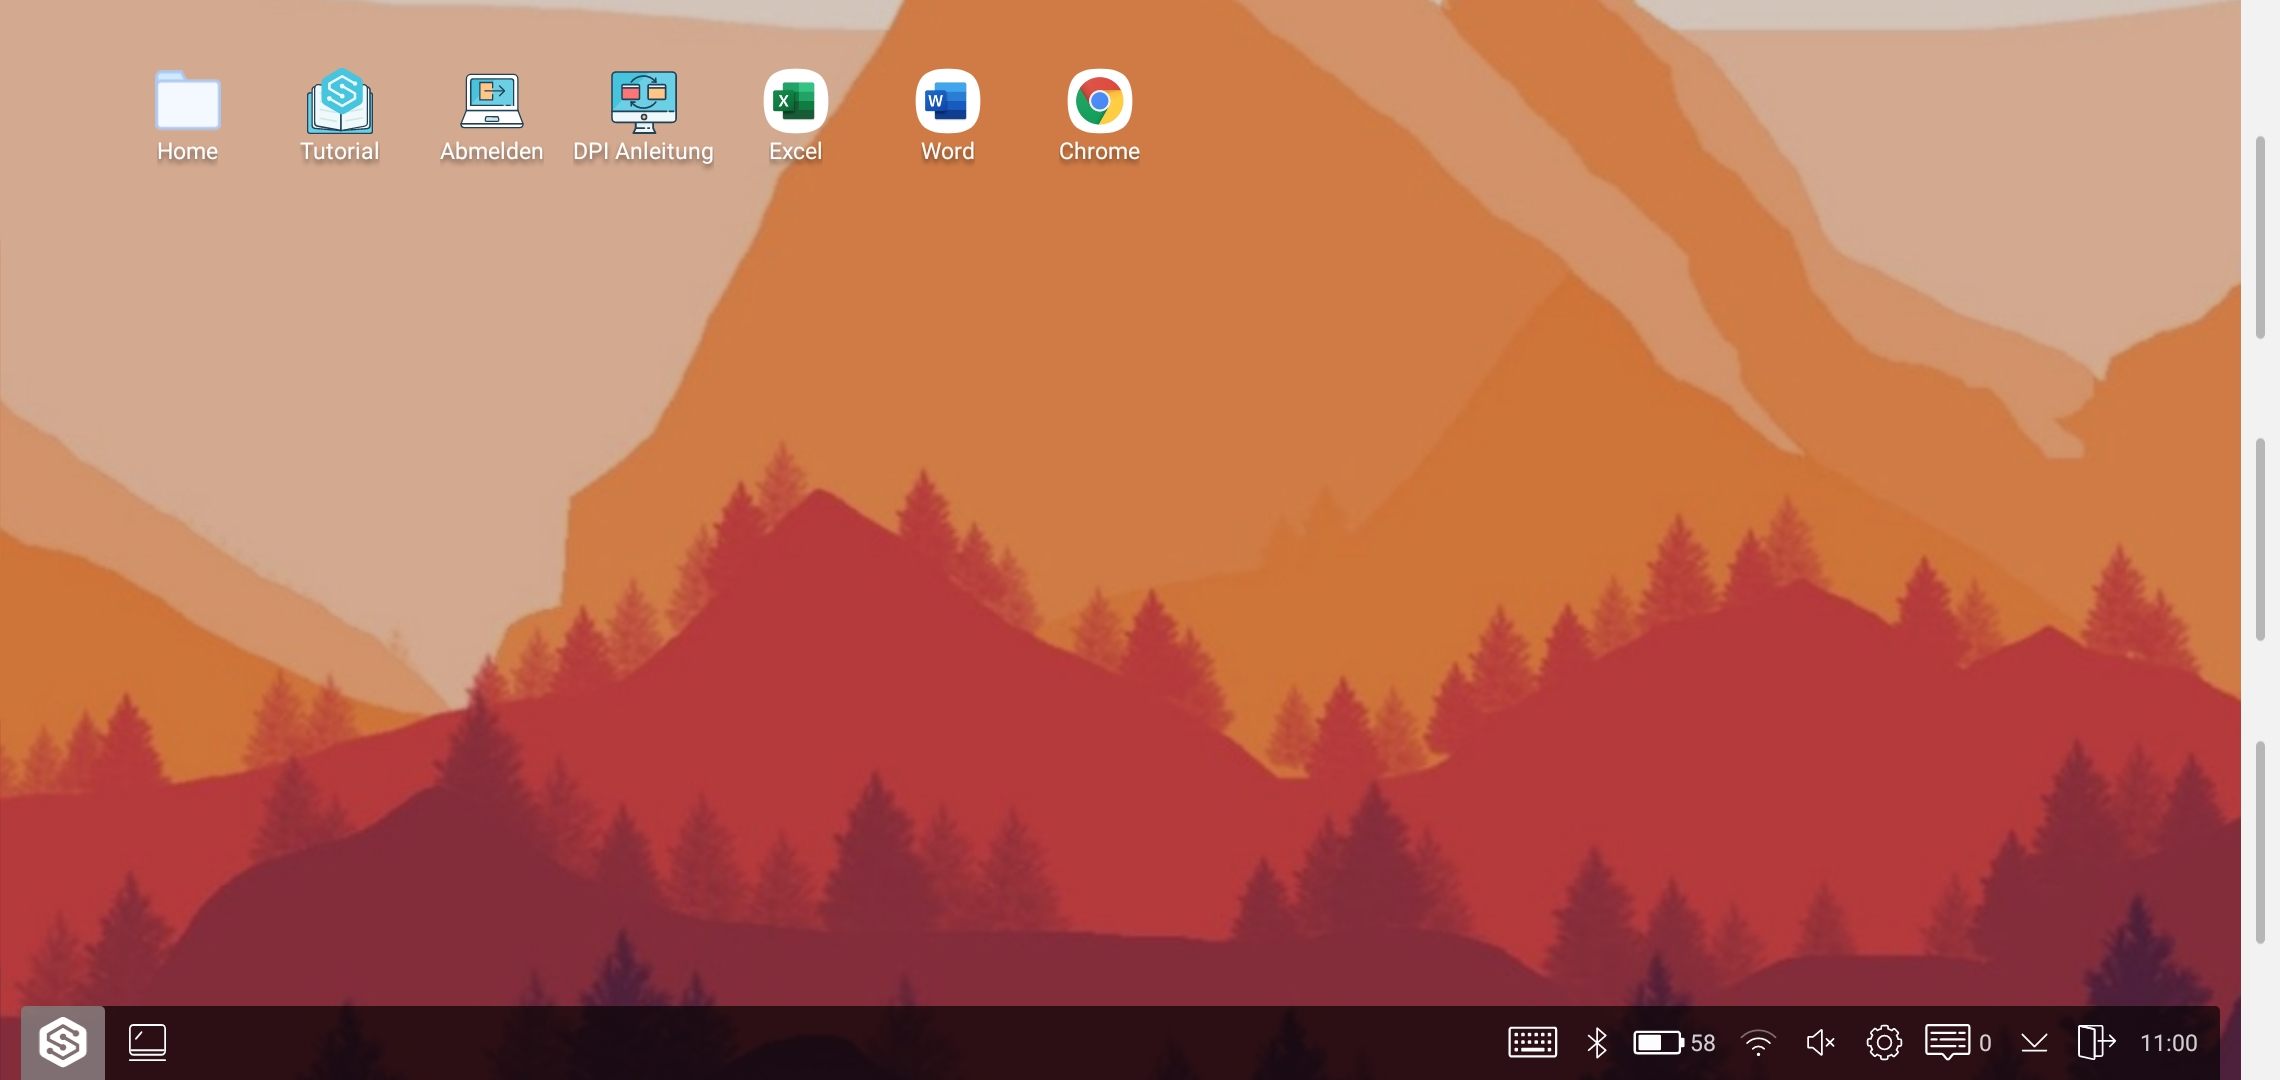Open the Wi-Fi network settings
The image size is (2280, 1080).
click(1758, 1043)
